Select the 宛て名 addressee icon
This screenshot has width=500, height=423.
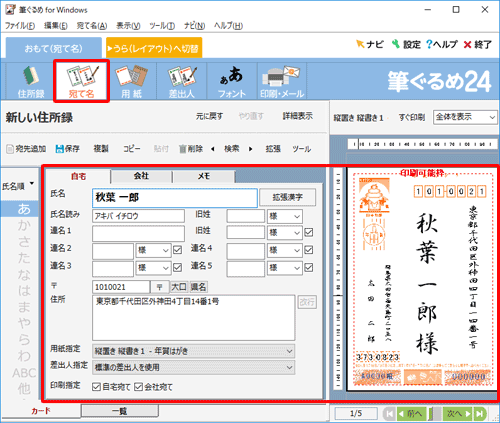coord(81,81)
